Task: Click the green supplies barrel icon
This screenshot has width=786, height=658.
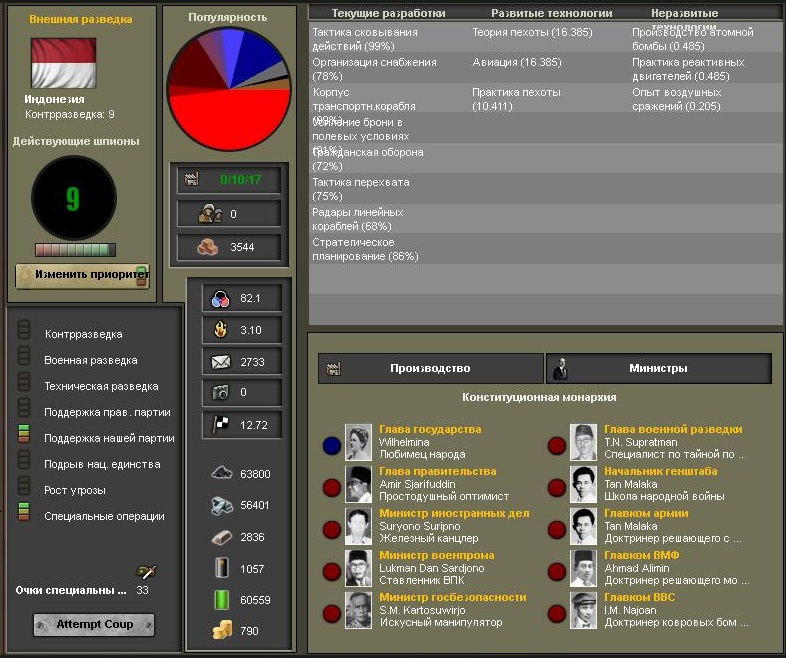Action: [x=222, y=600]
